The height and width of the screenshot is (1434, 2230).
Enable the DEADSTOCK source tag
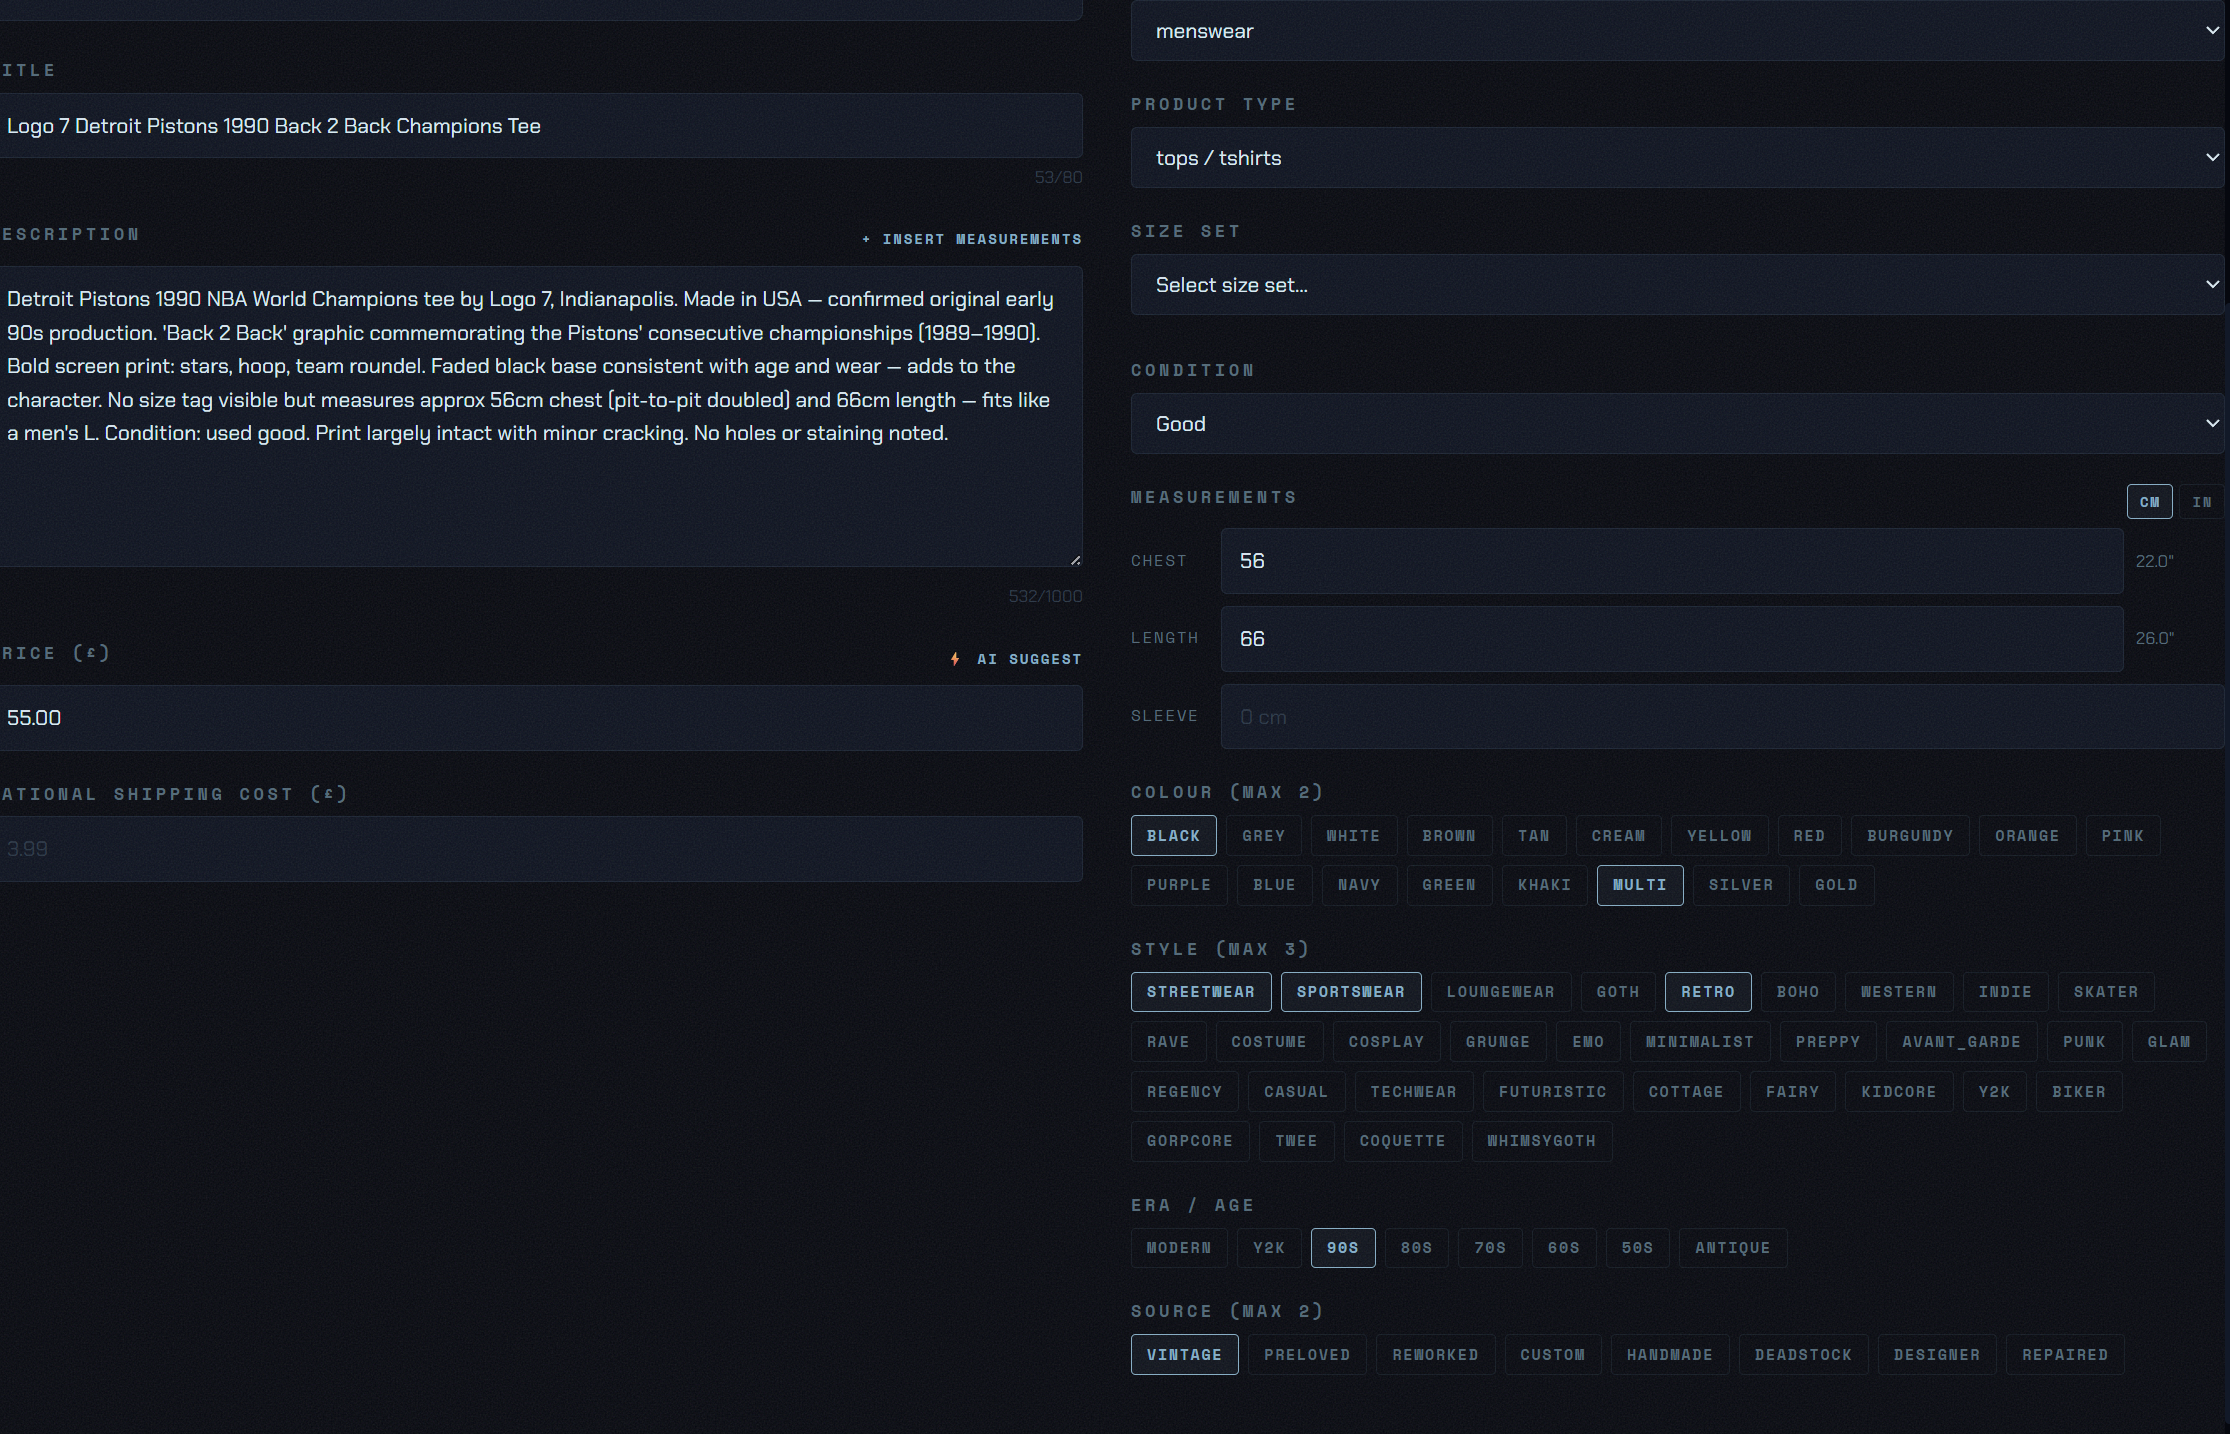click(x=1802, y=1354)
